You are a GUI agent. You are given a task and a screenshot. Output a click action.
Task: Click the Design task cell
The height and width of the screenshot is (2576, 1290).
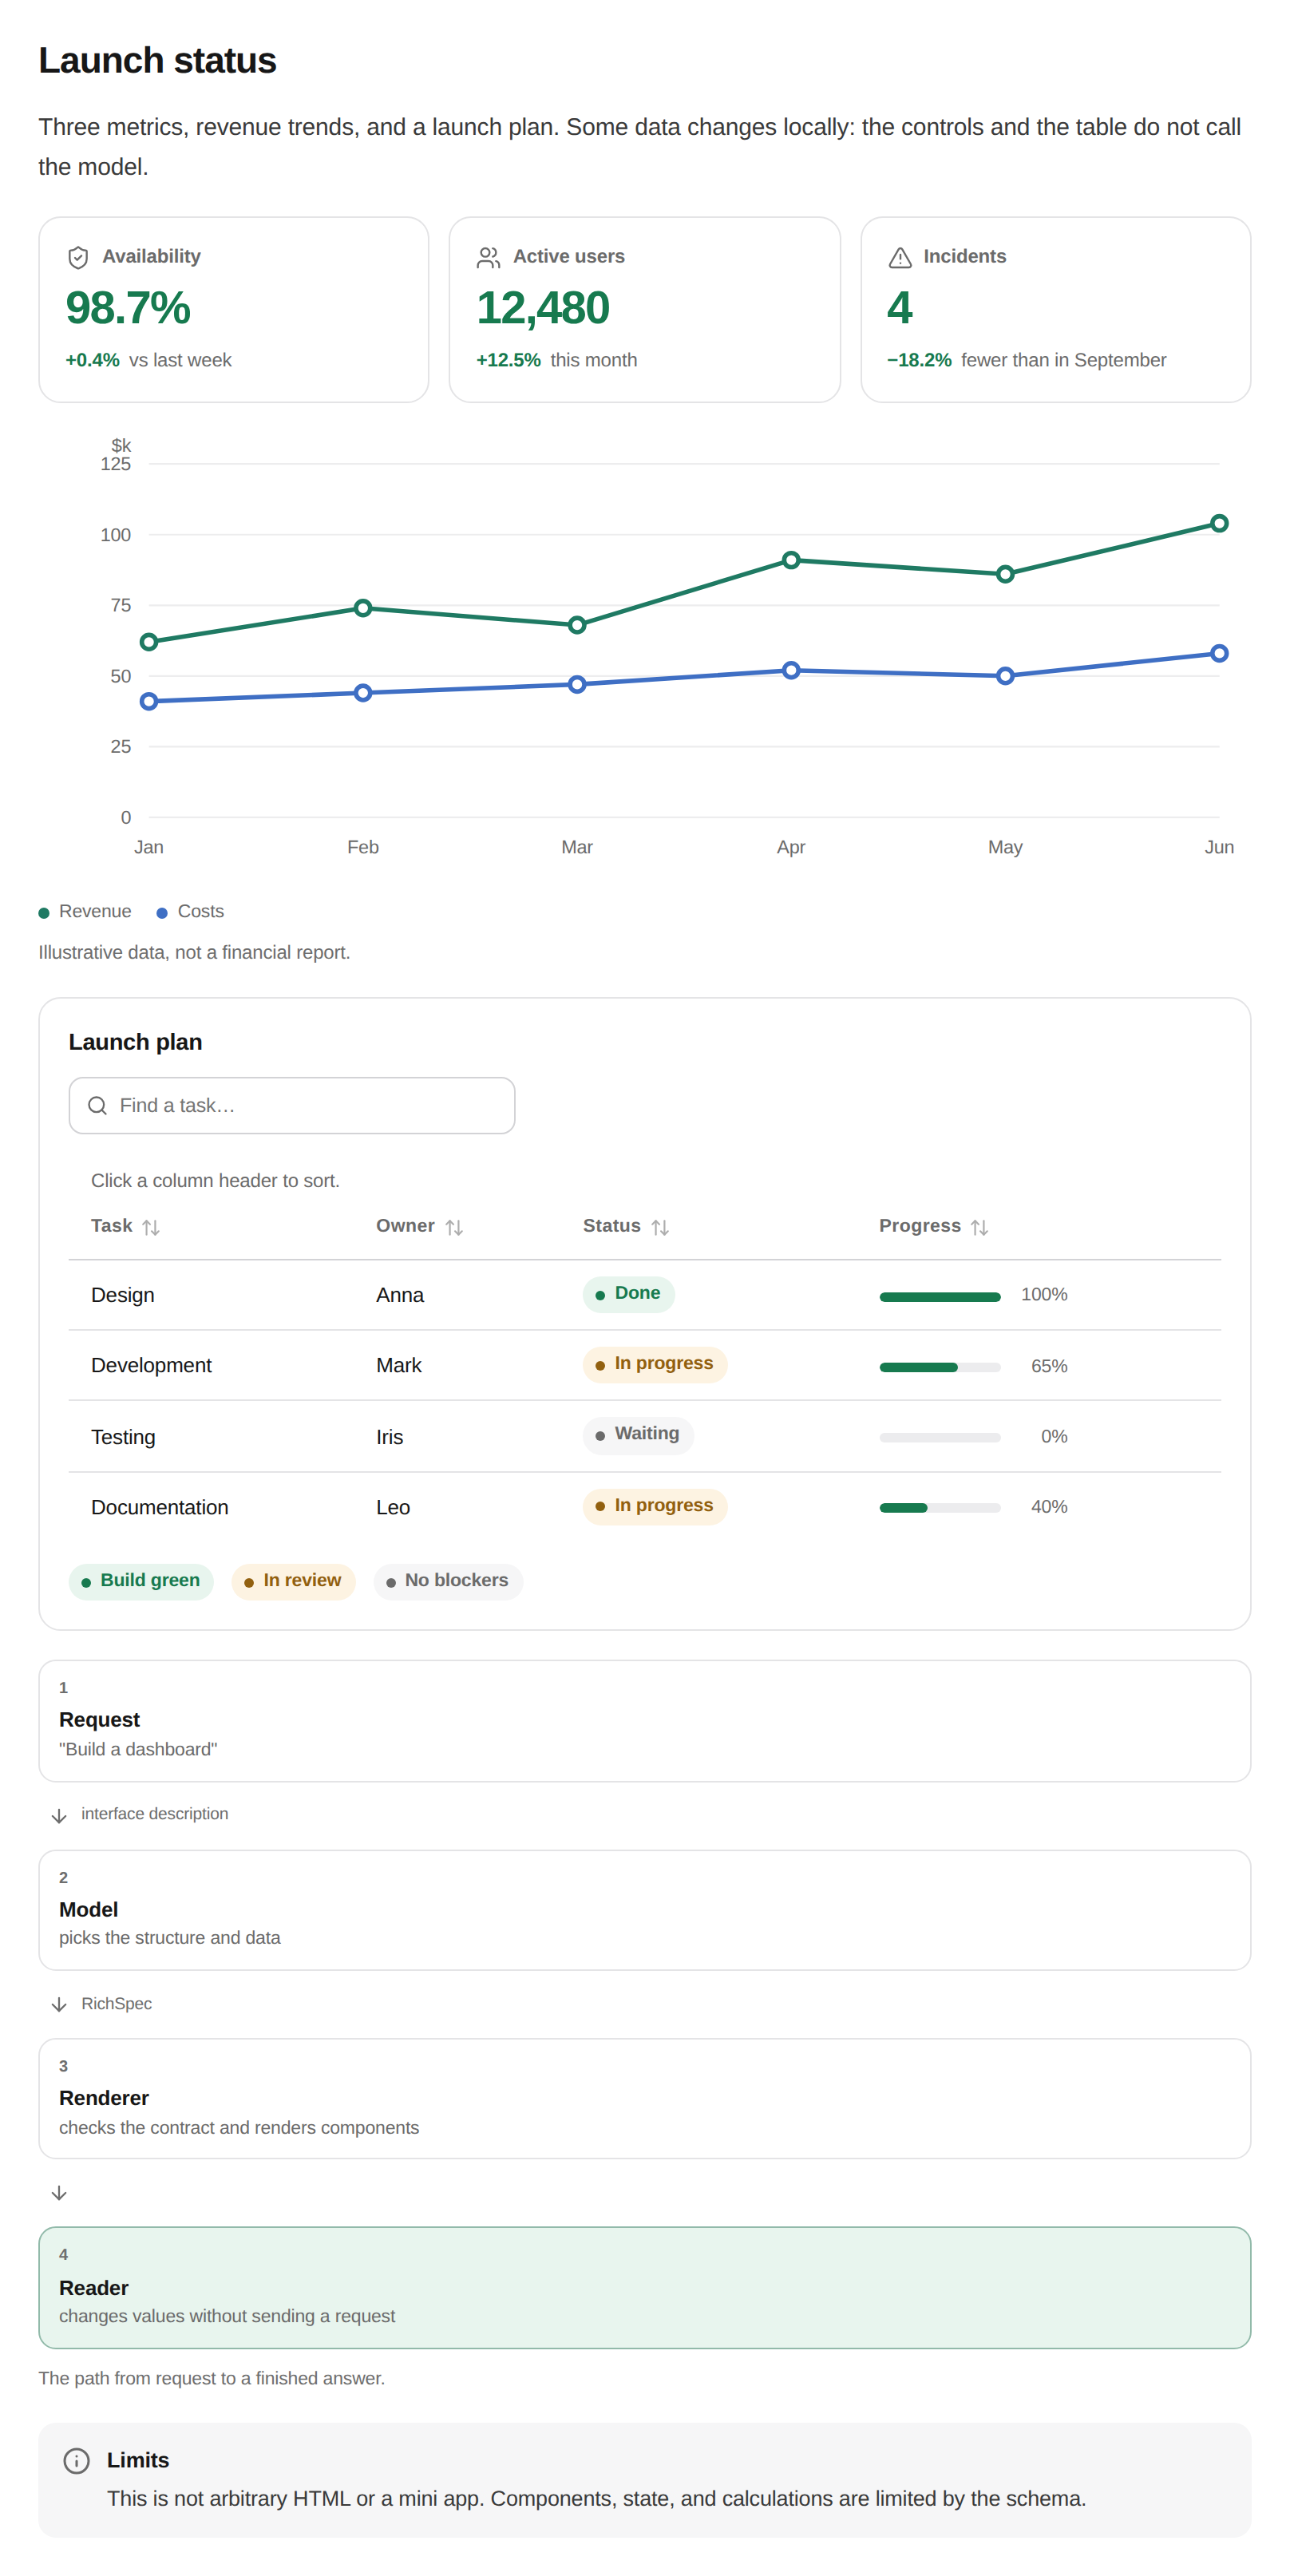pos(123,1295)
